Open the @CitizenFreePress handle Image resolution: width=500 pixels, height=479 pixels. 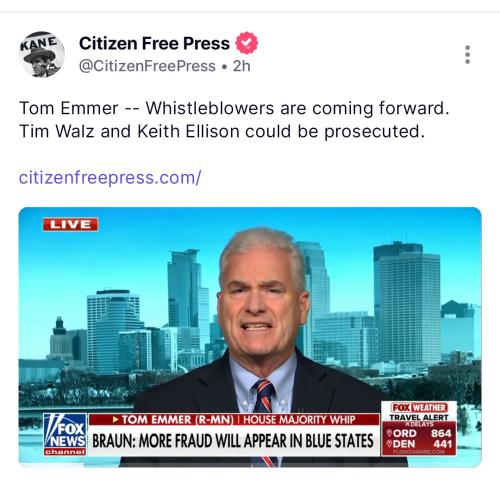click(147, 66)
